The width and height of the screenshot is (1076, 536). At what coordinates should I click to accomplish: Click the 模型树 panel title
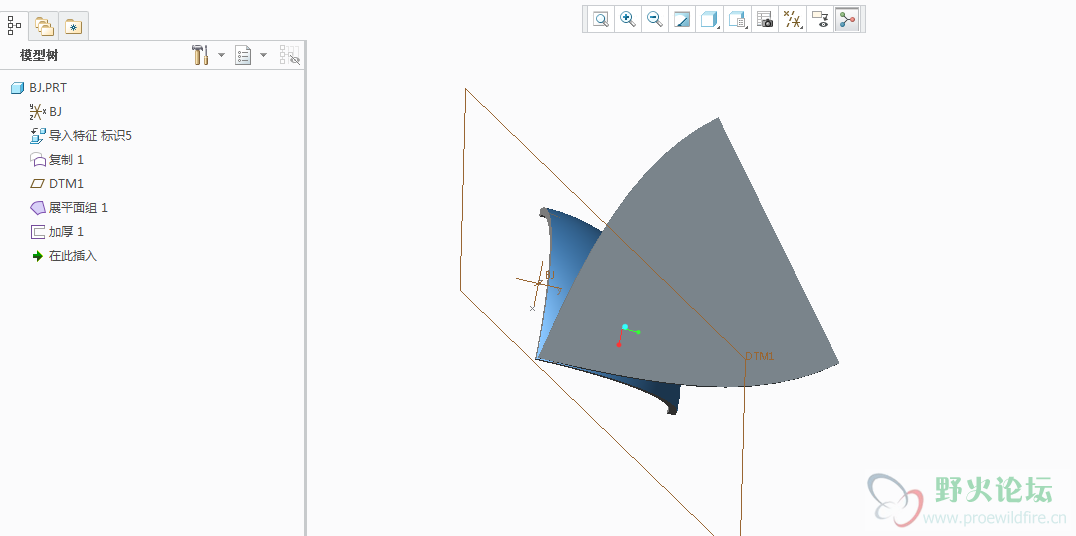[40, 56]
